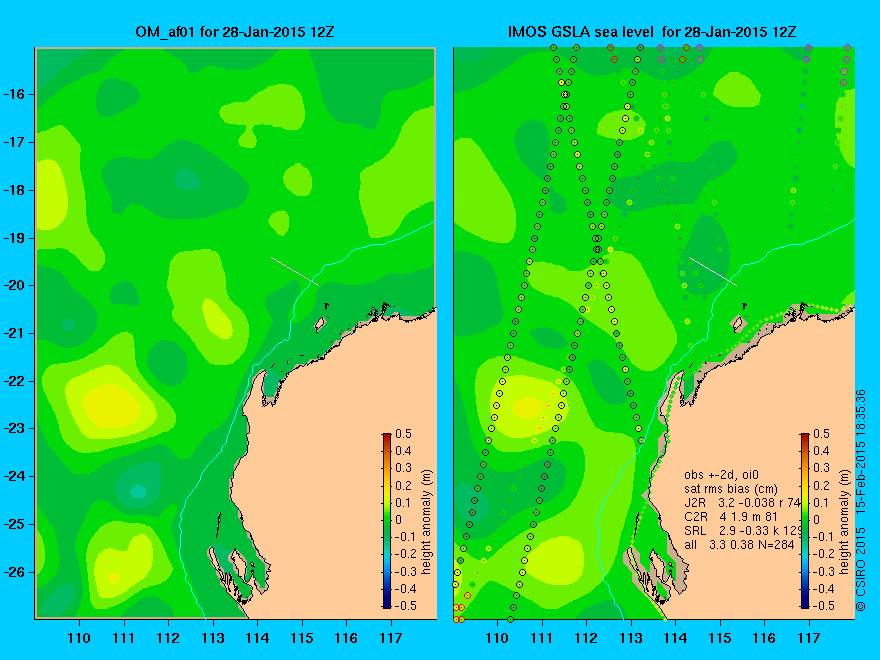Click the white transect line in OM_af01 map
Viewport: 880px width, 660px height.
coord(295,272)
